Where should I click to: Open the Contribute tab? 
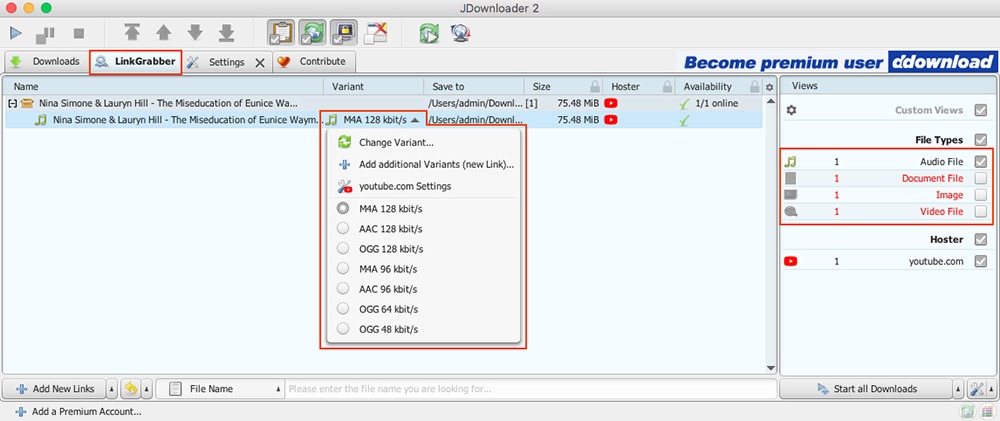(x=314, y=62)
